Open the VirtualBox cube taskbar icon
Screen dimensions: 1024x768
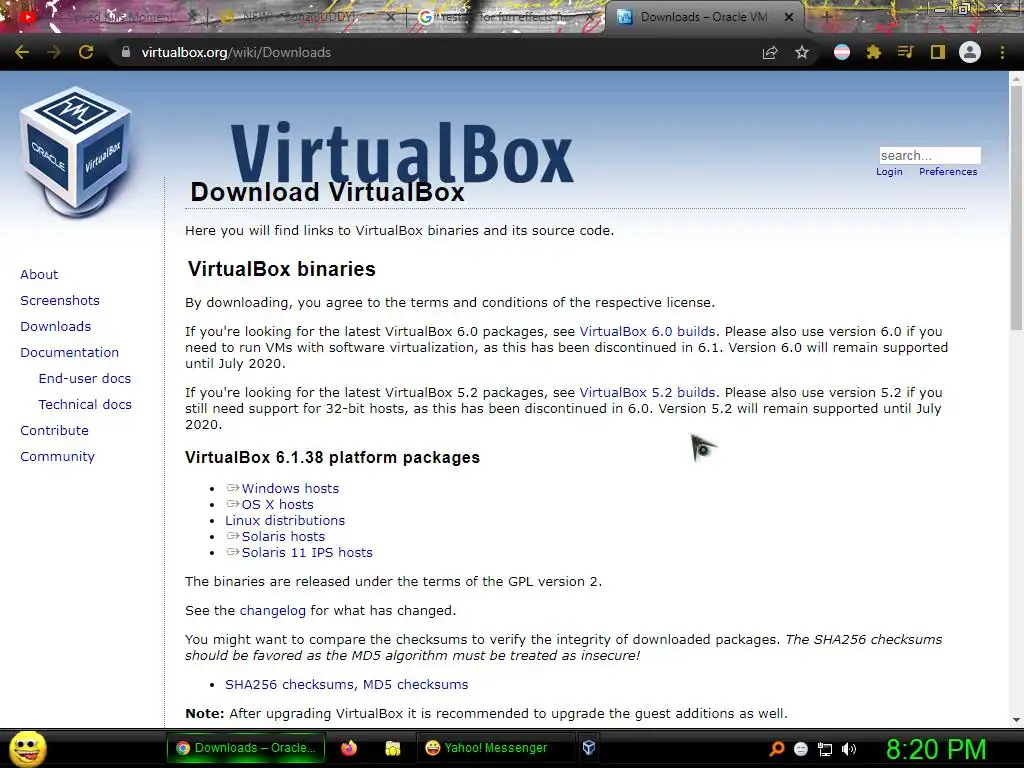tap(589, 748)
